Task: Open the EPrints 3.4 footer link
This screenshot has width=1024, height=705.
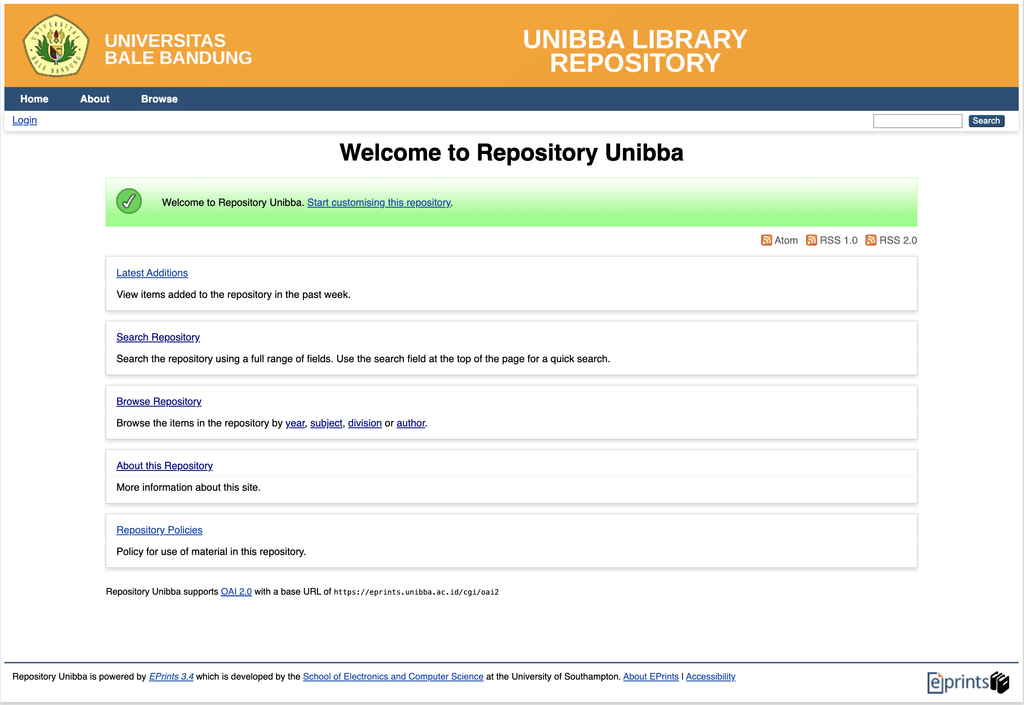Action: coord(171,676)
